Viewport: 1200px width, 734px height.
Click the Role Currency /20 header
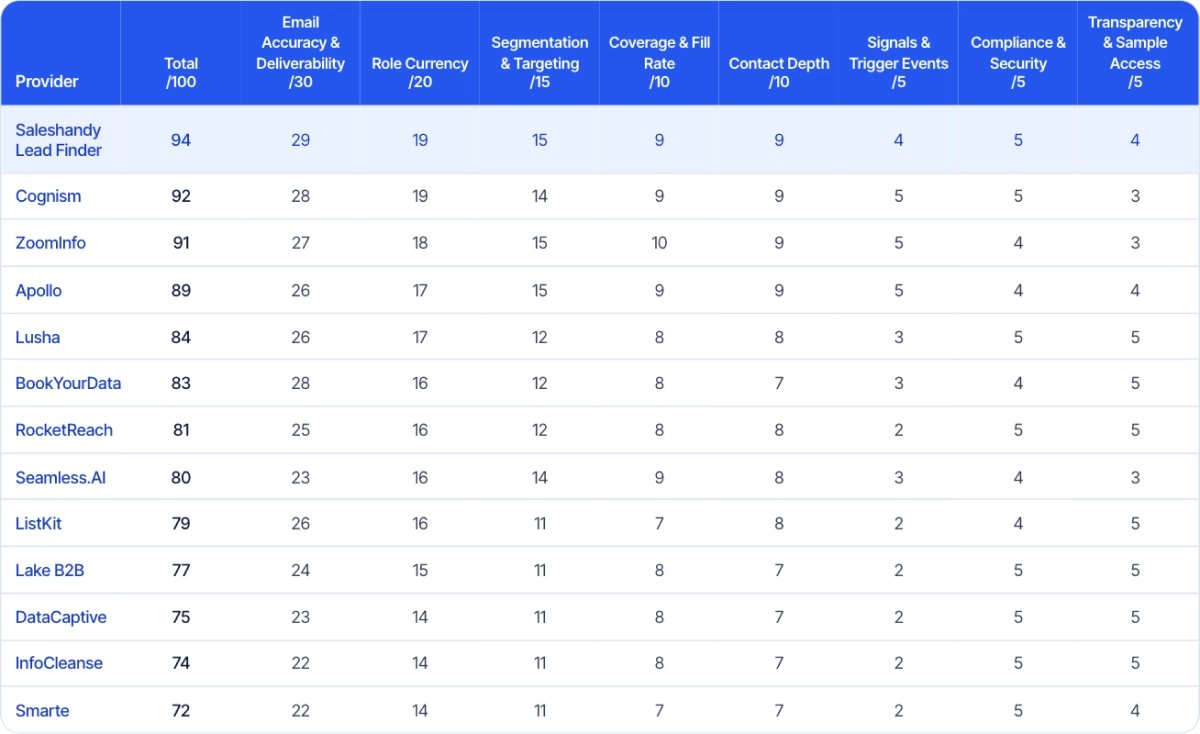[x=420, y=72]
